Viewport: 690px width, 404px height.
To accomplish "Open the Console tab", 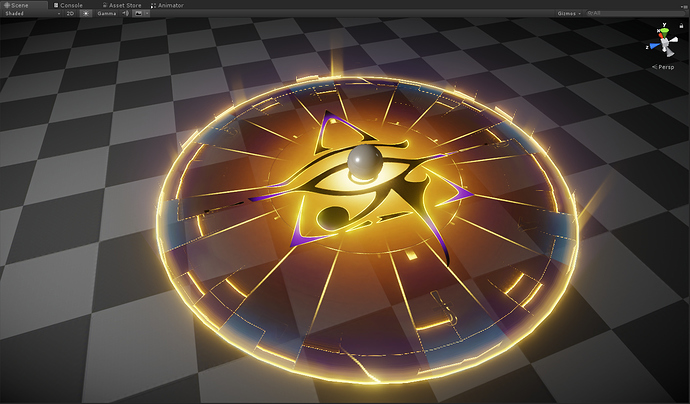I will (x=69, y=5).
